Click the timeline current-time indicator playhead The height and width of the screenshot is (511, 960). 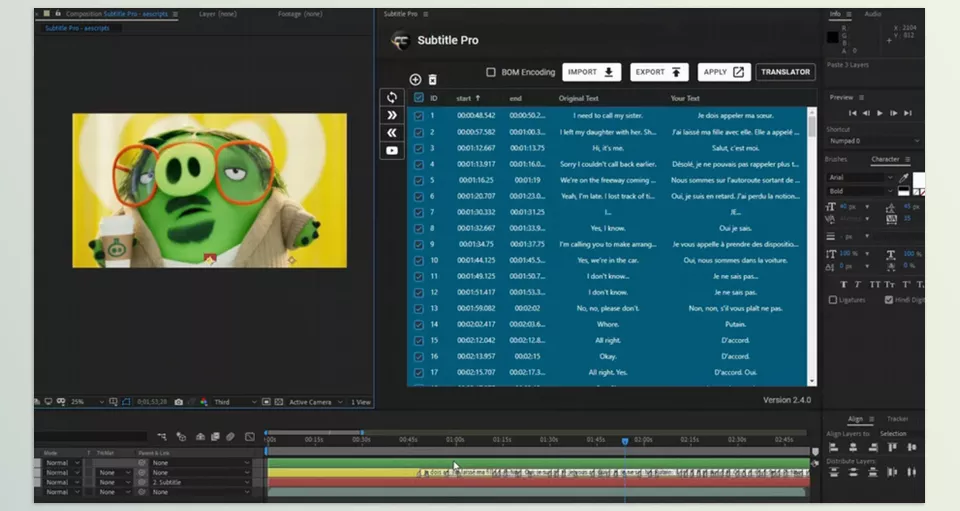tap(625, 441)
